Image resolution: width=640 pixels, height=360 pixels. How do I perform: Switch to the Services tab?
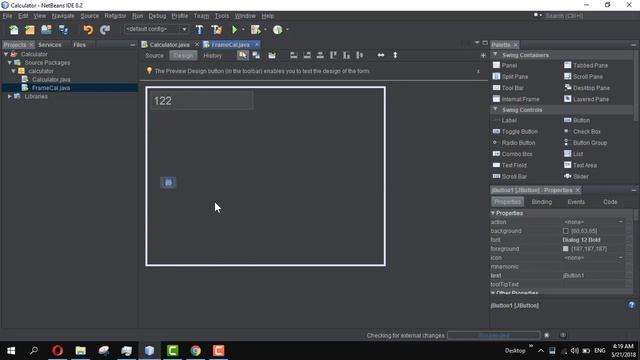[x=50, y=44]
